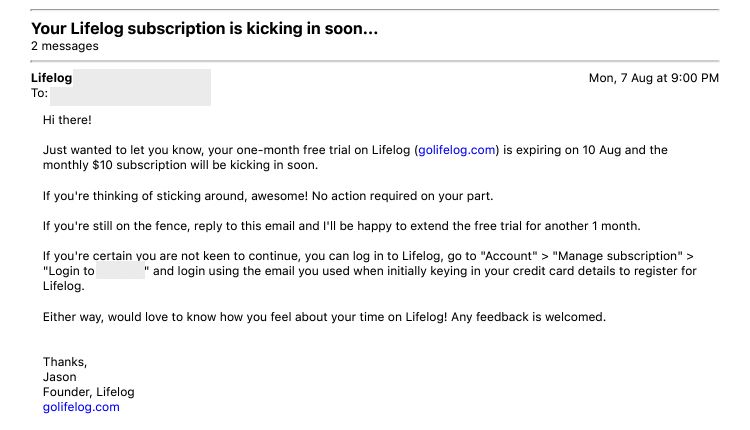Click the name Jason in the signature
Image resolution: width=750 pixels, height=430 pixels.
[60, 377]
